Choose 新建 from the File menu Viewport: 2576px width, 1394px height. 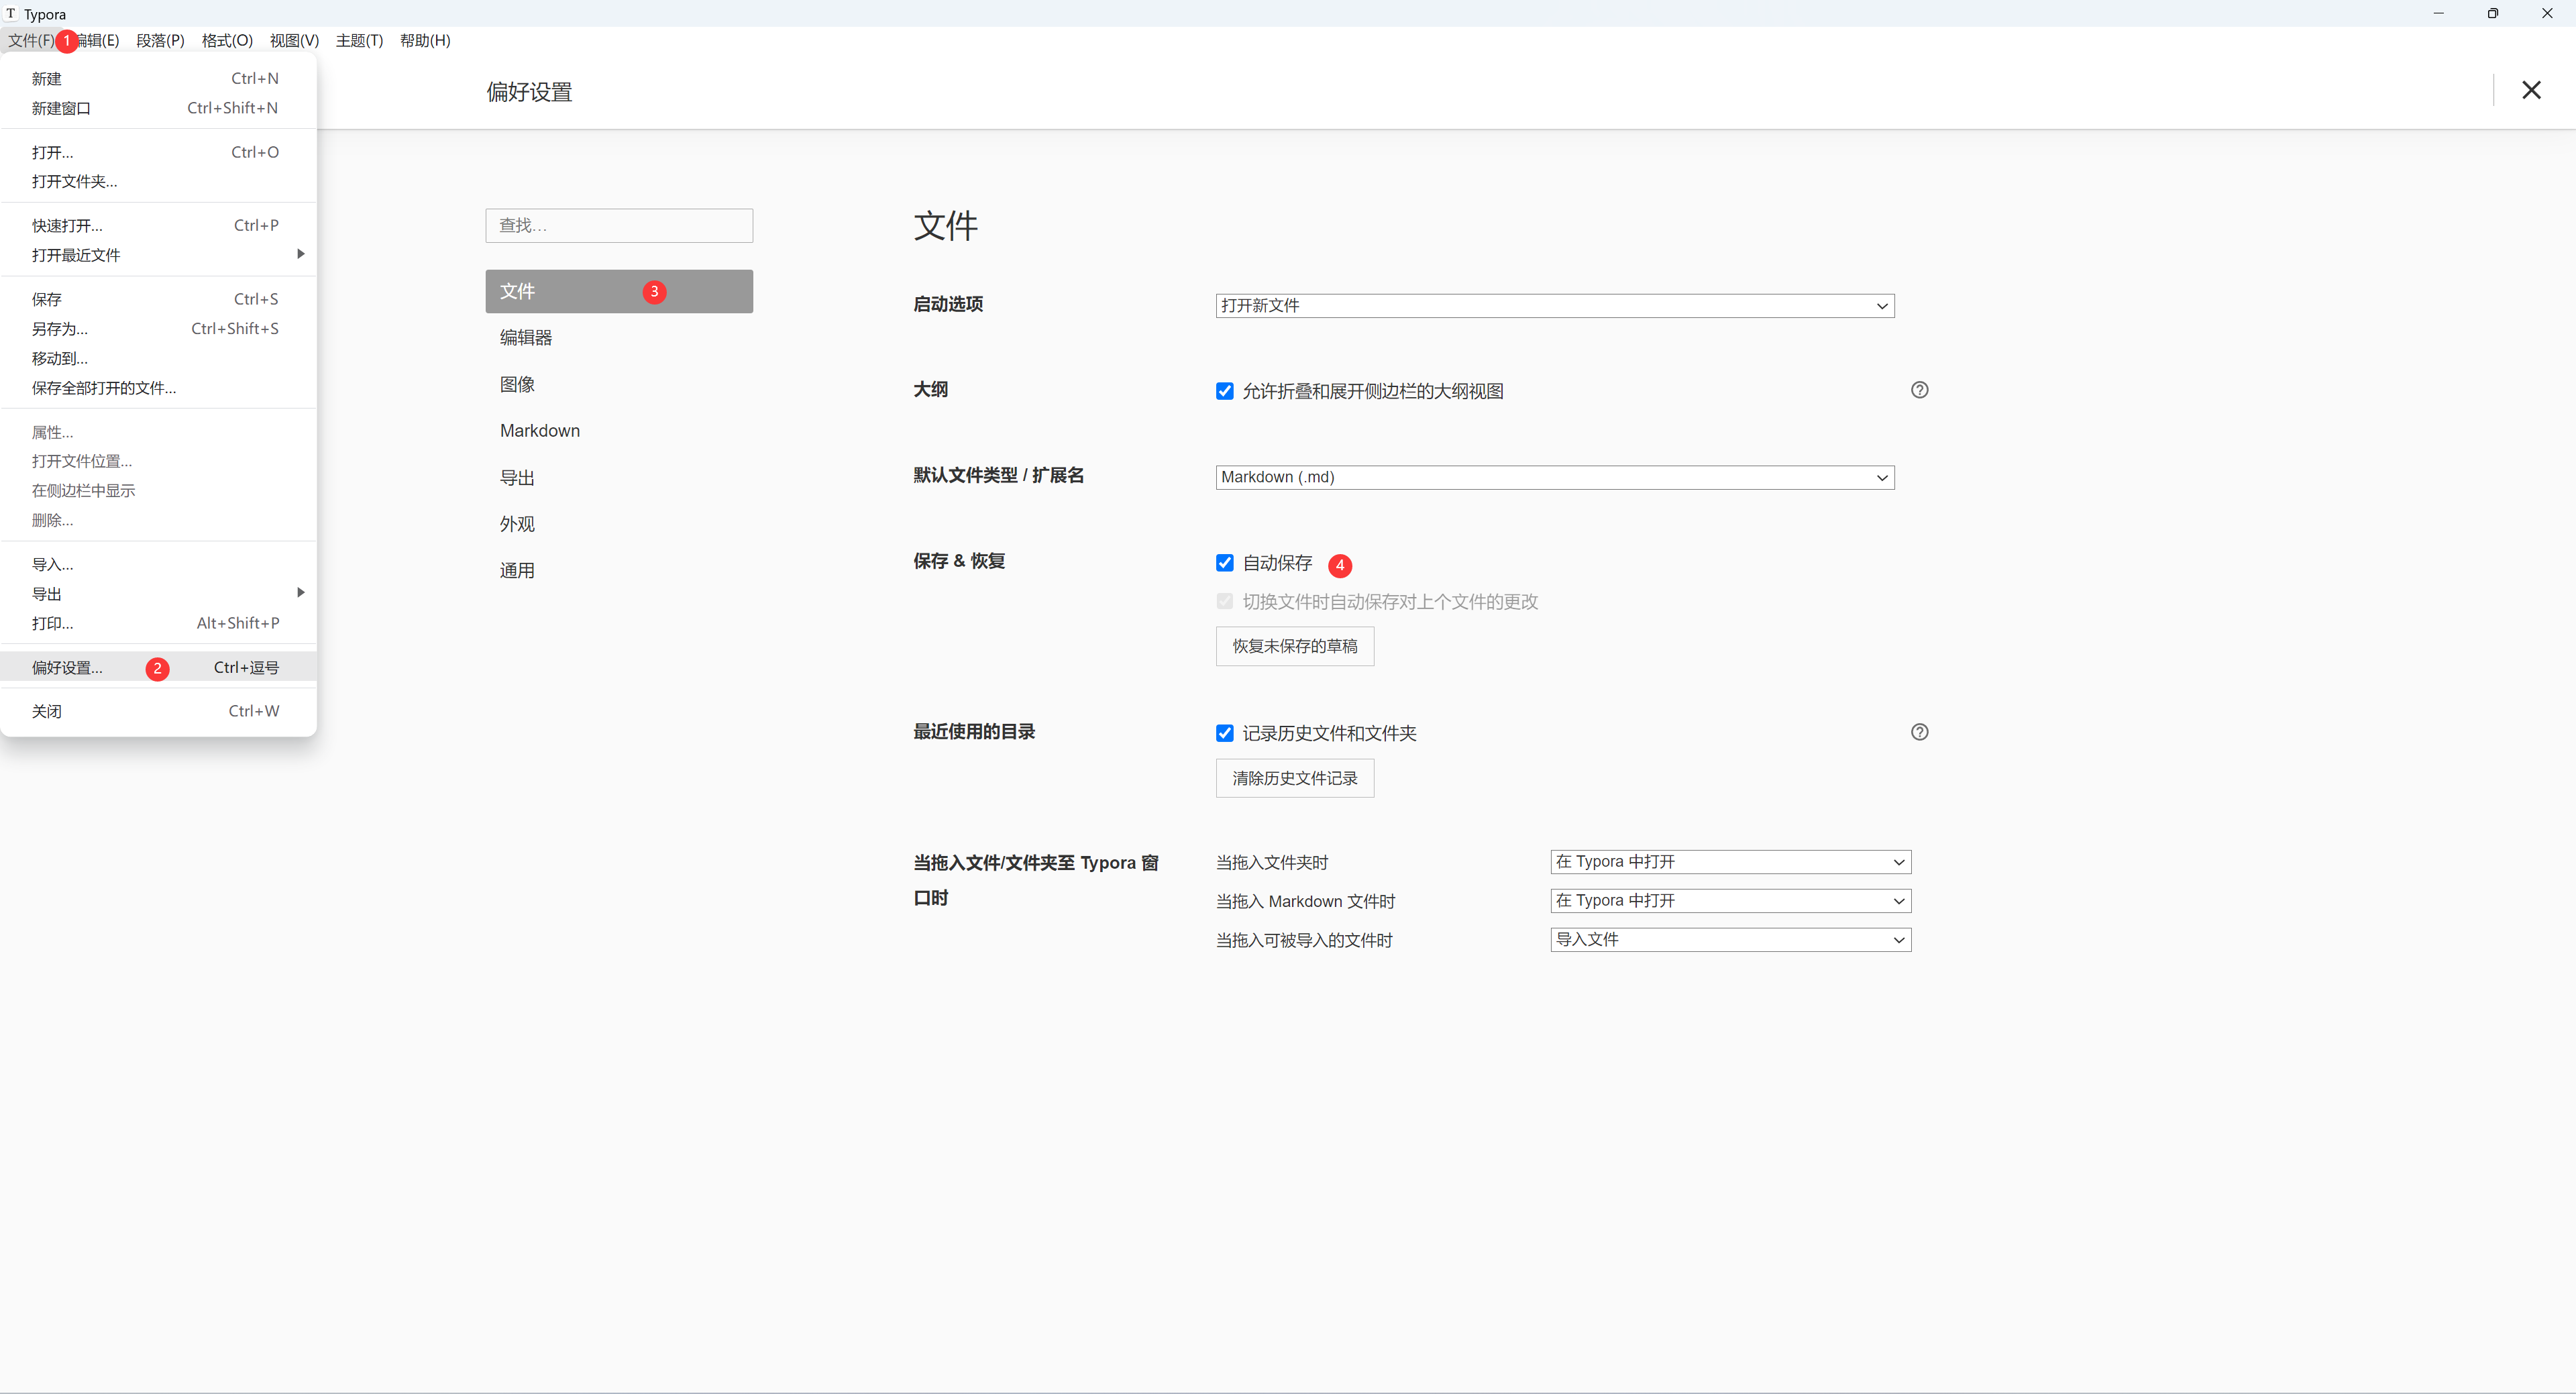pyautogui.click(x=158, y=79)
